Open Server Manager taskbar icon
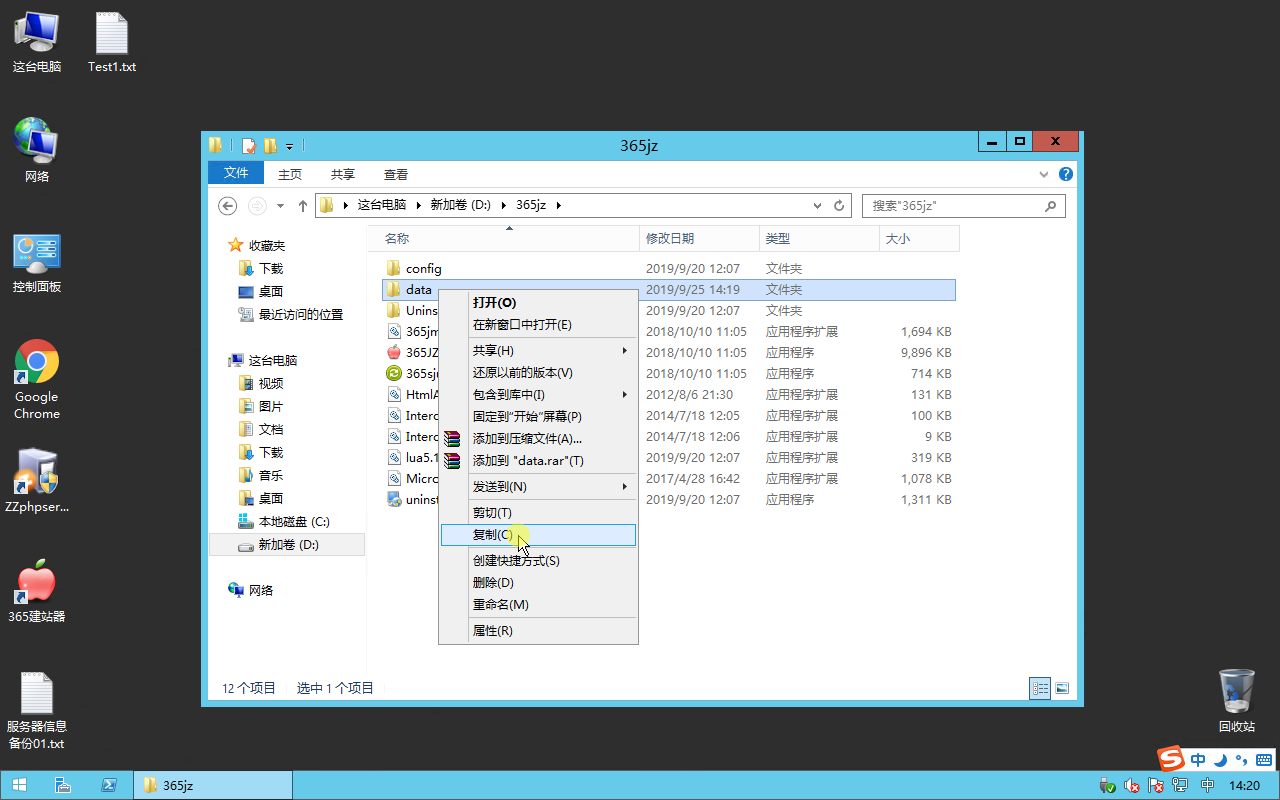The image size is (1280, 800). (x=63, y=785)
